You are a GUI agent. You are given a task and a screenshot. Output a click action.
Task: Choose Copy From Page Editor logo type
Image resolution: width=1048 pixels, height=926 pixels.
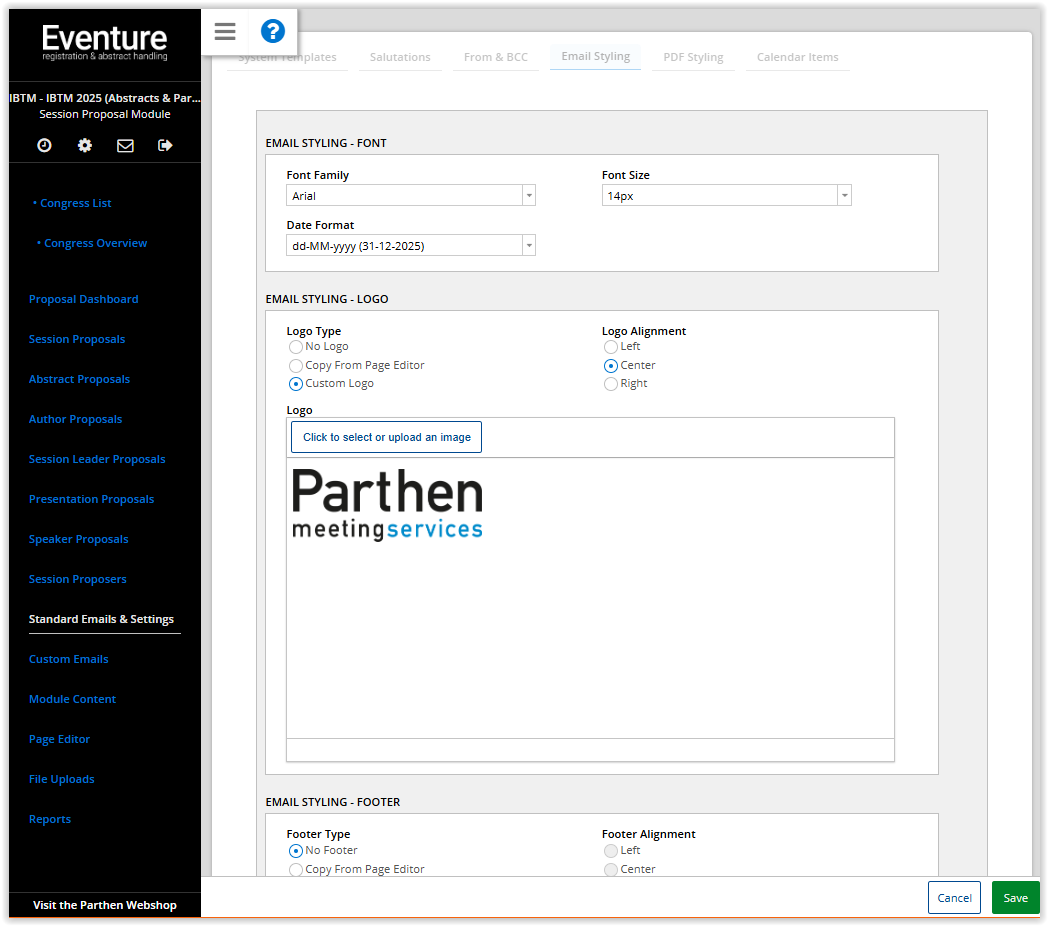click(295, 366)
